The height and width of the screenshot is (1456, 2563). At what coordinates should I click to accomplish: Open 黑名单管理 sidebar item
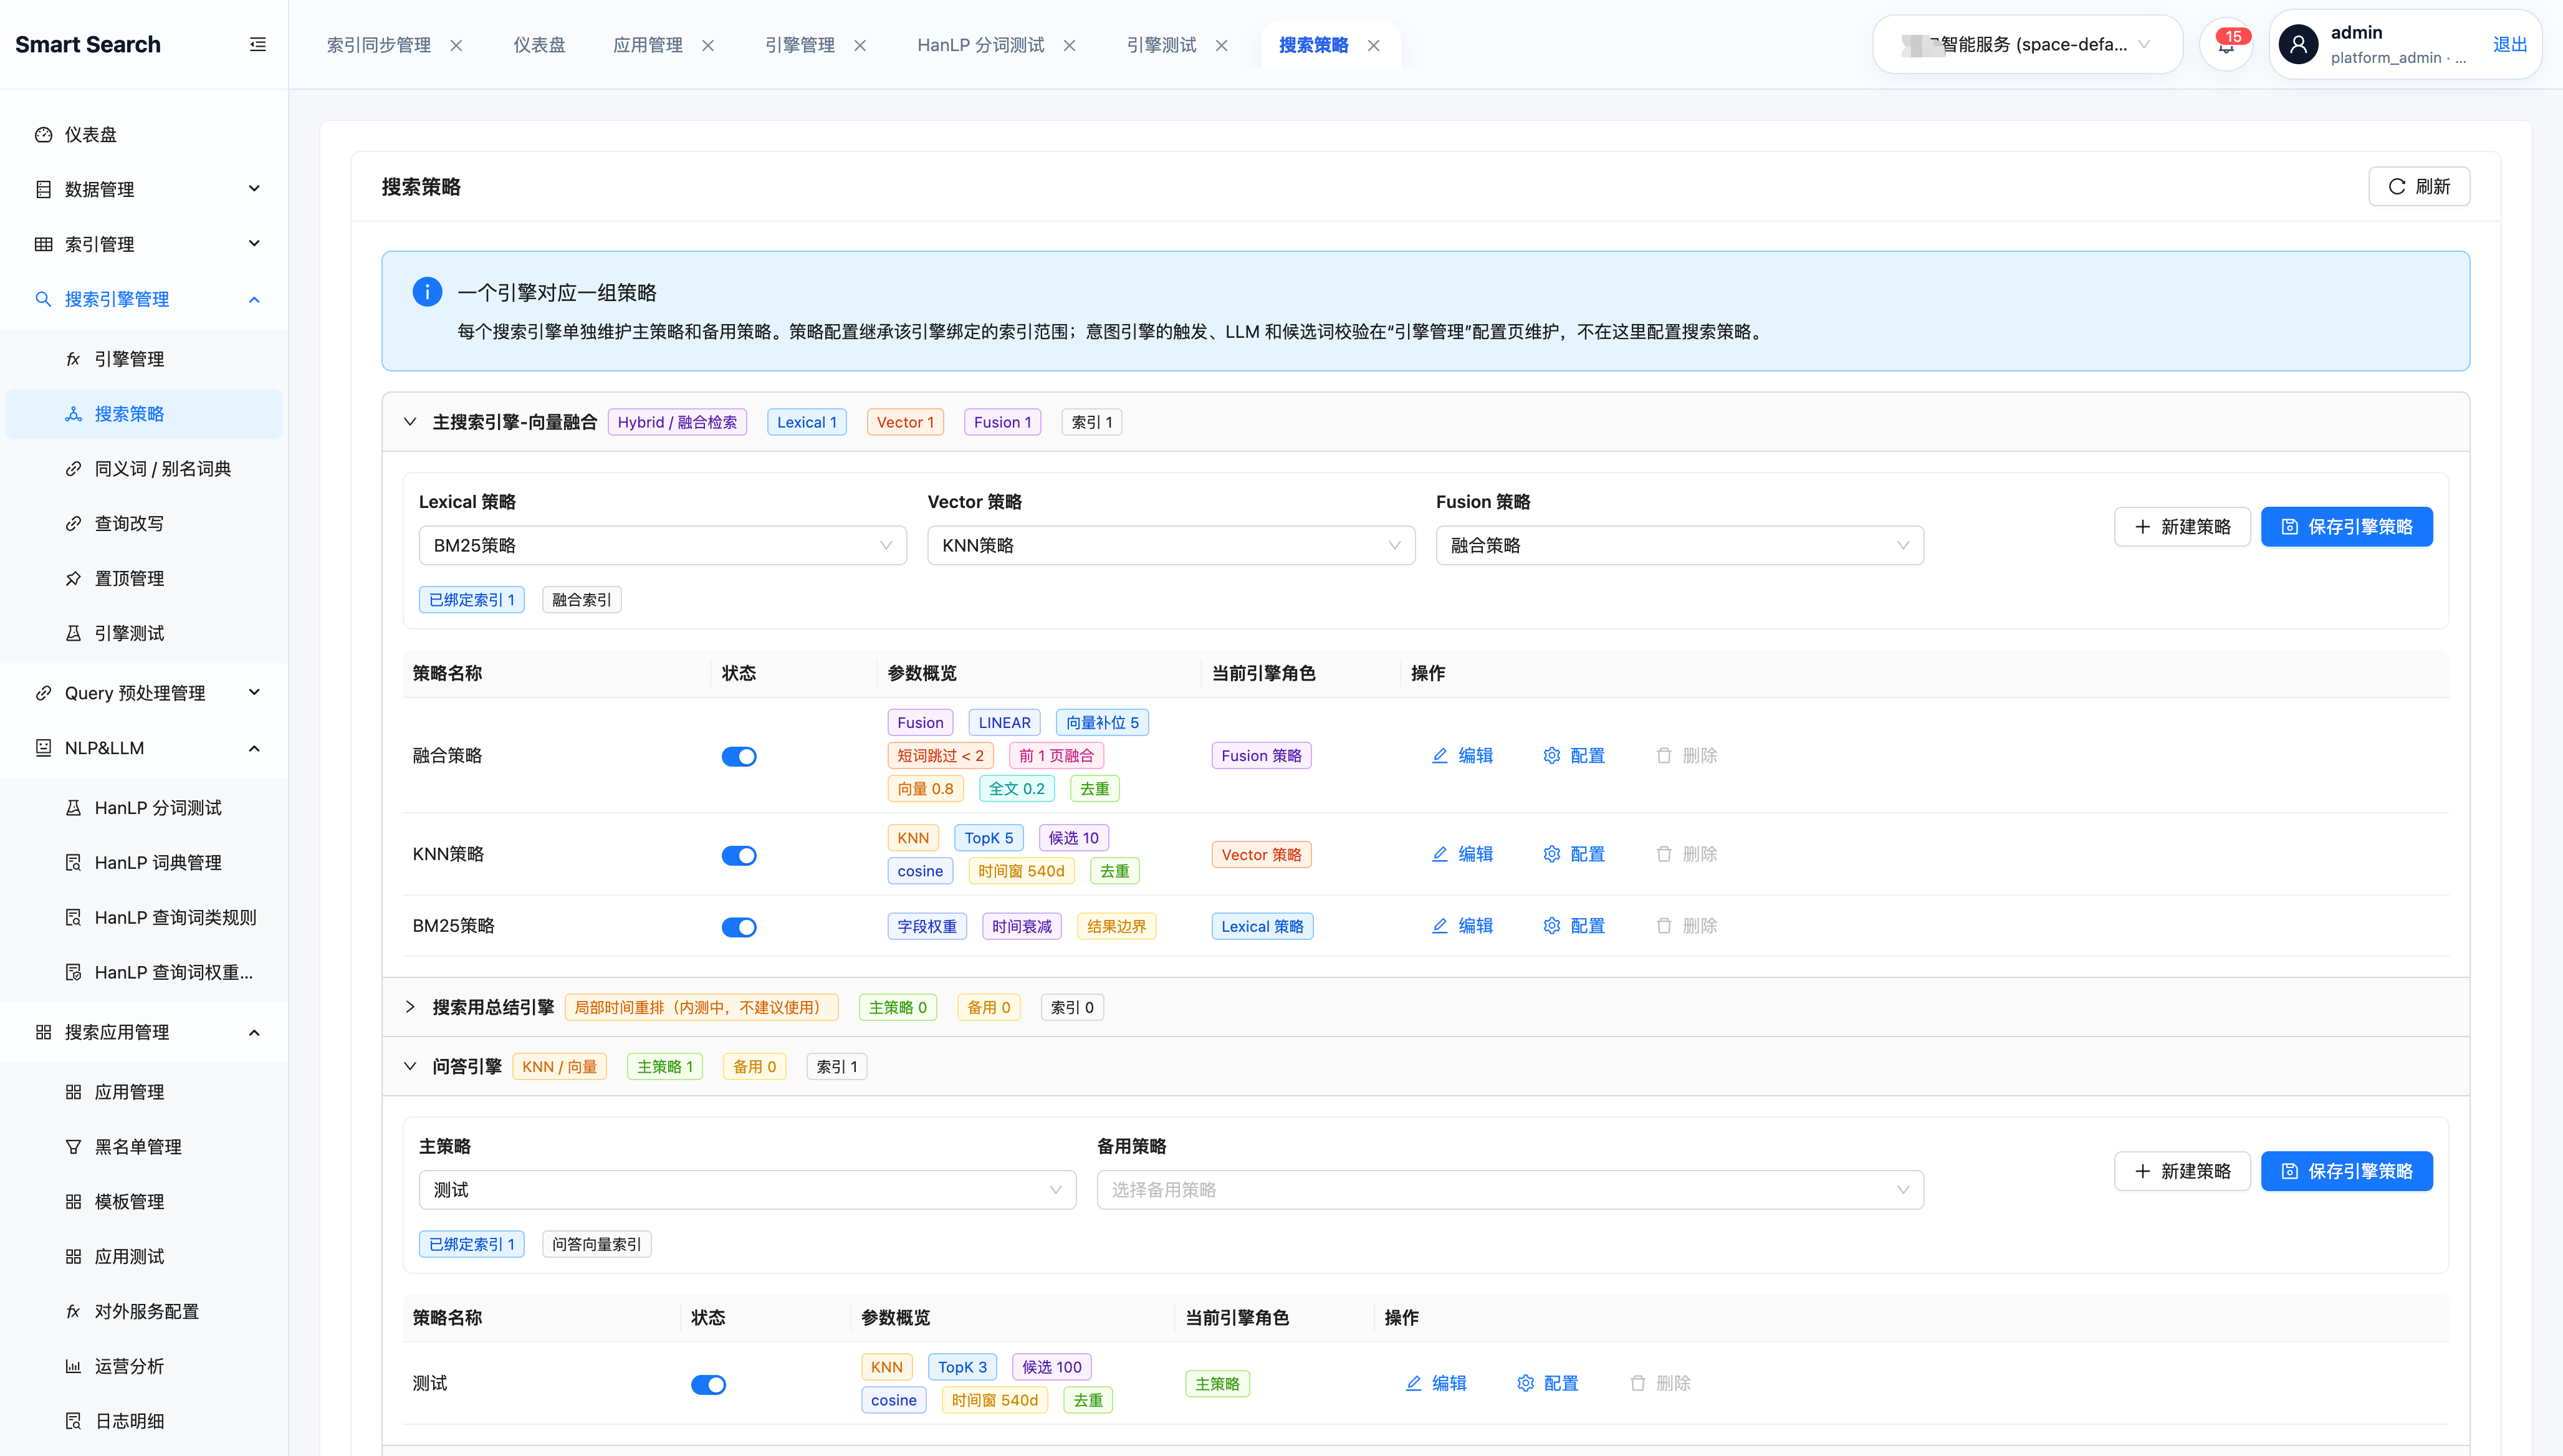(x=144, y=1147)
